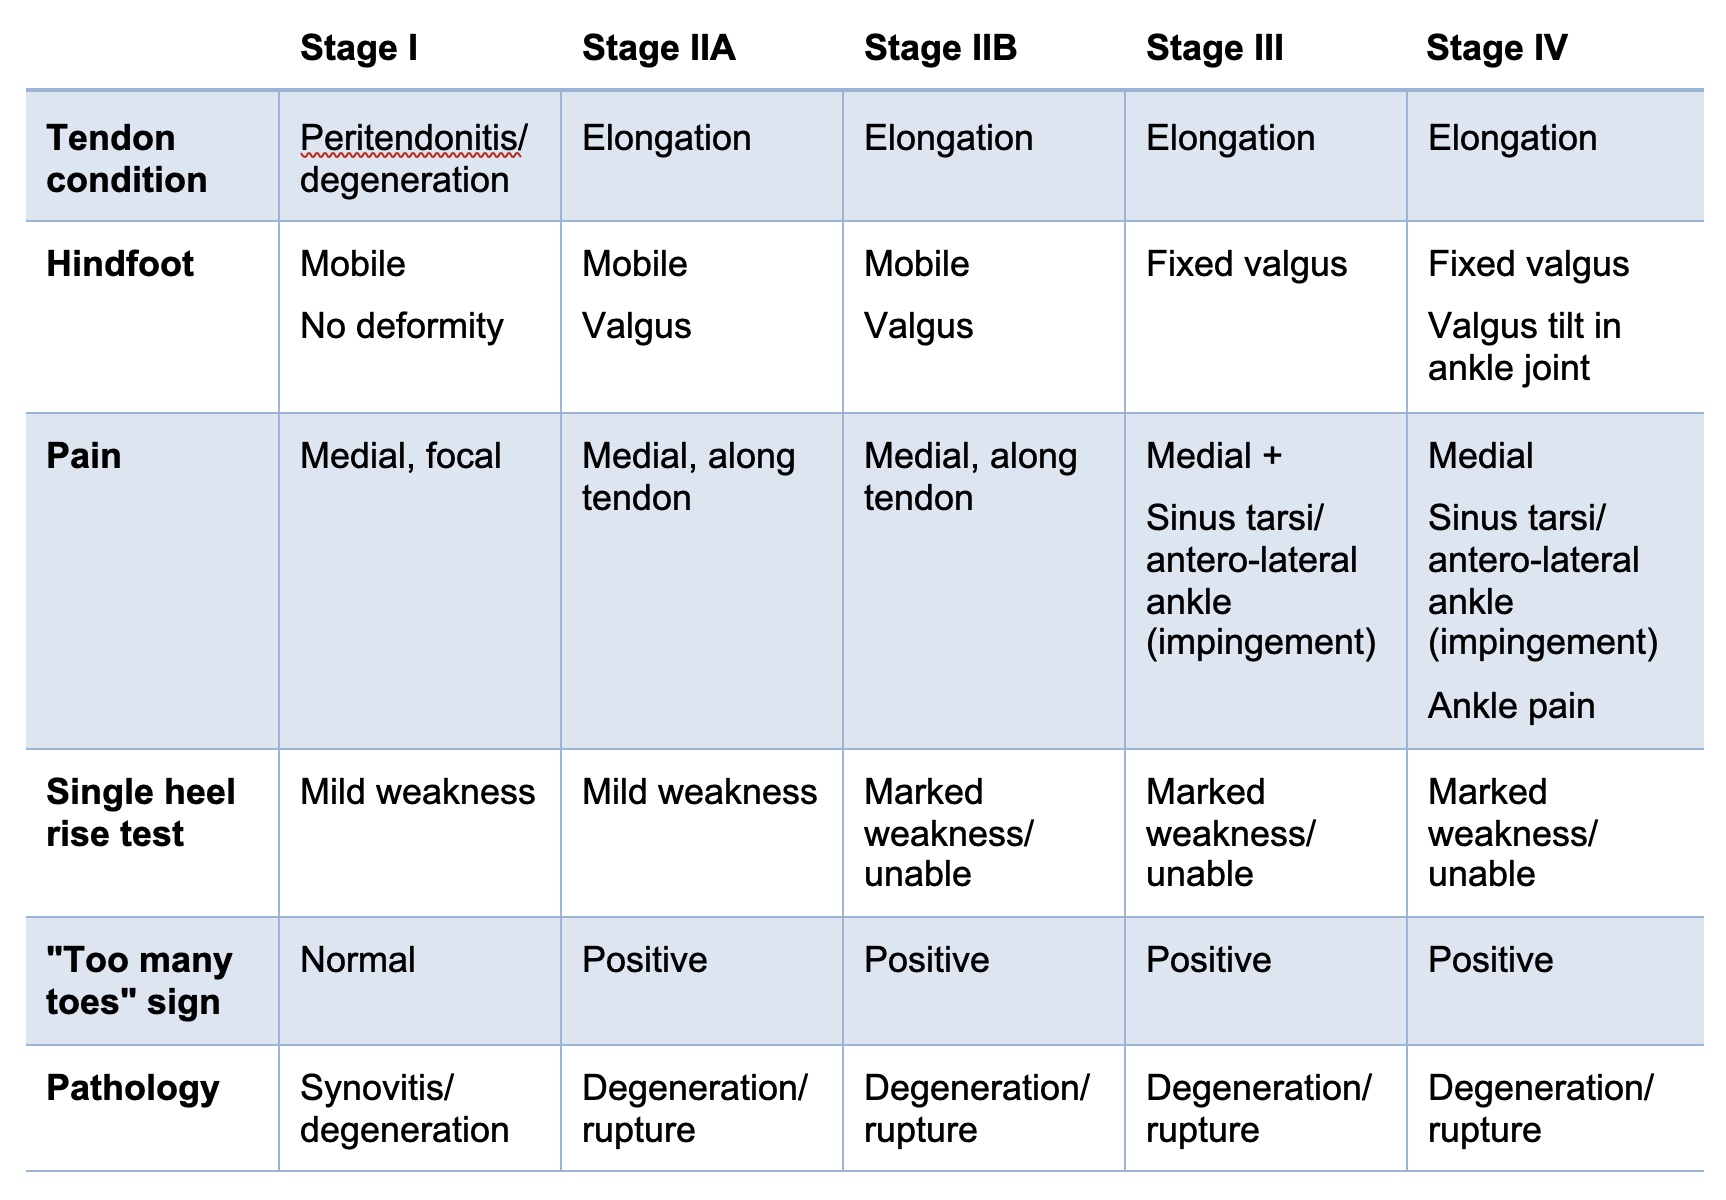Click the Pain row label
The width and height of the screenshot is (1726, 1200).
click(x=84, y=456)
